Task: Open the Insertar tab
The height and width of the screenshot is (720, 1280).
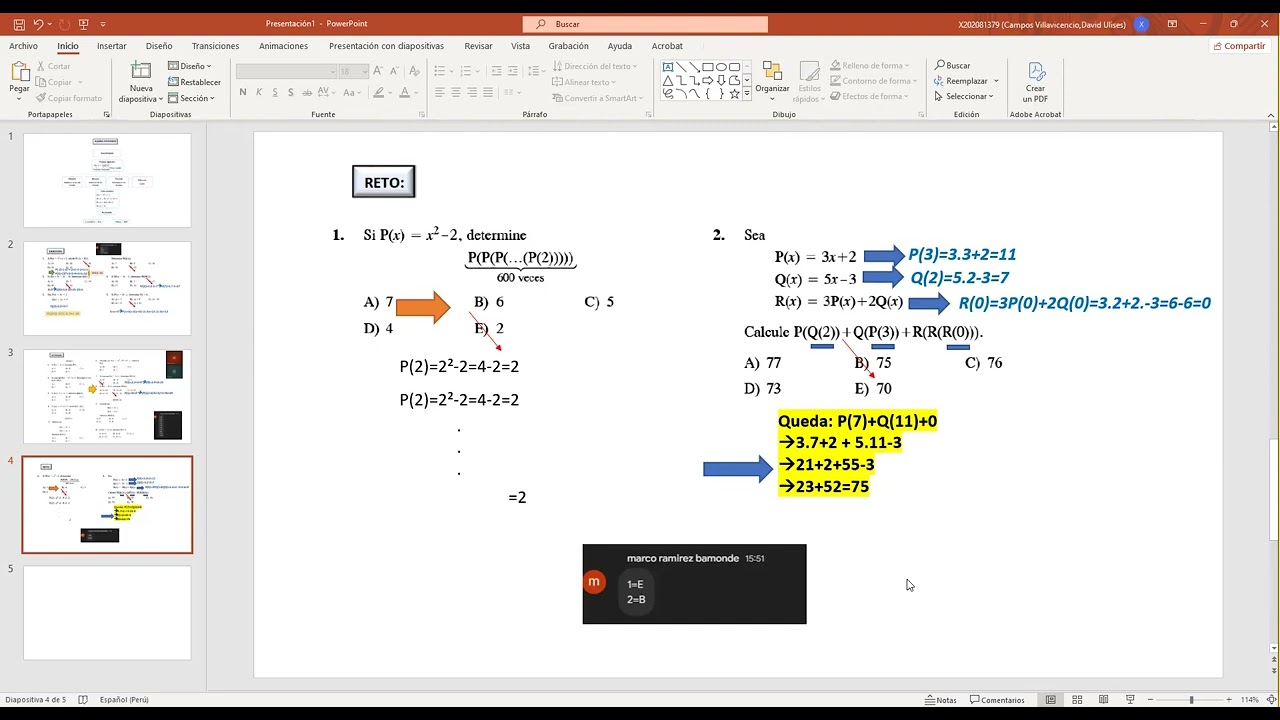Action: click(111, 46)
